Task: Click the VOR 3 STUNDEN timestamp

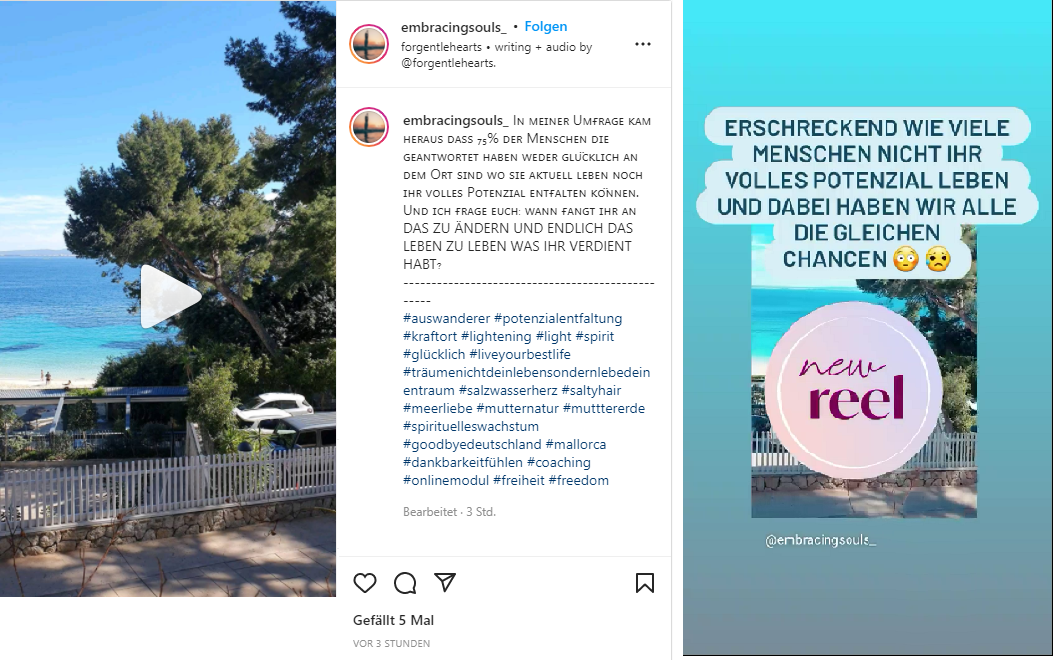Action: [391, 643]
